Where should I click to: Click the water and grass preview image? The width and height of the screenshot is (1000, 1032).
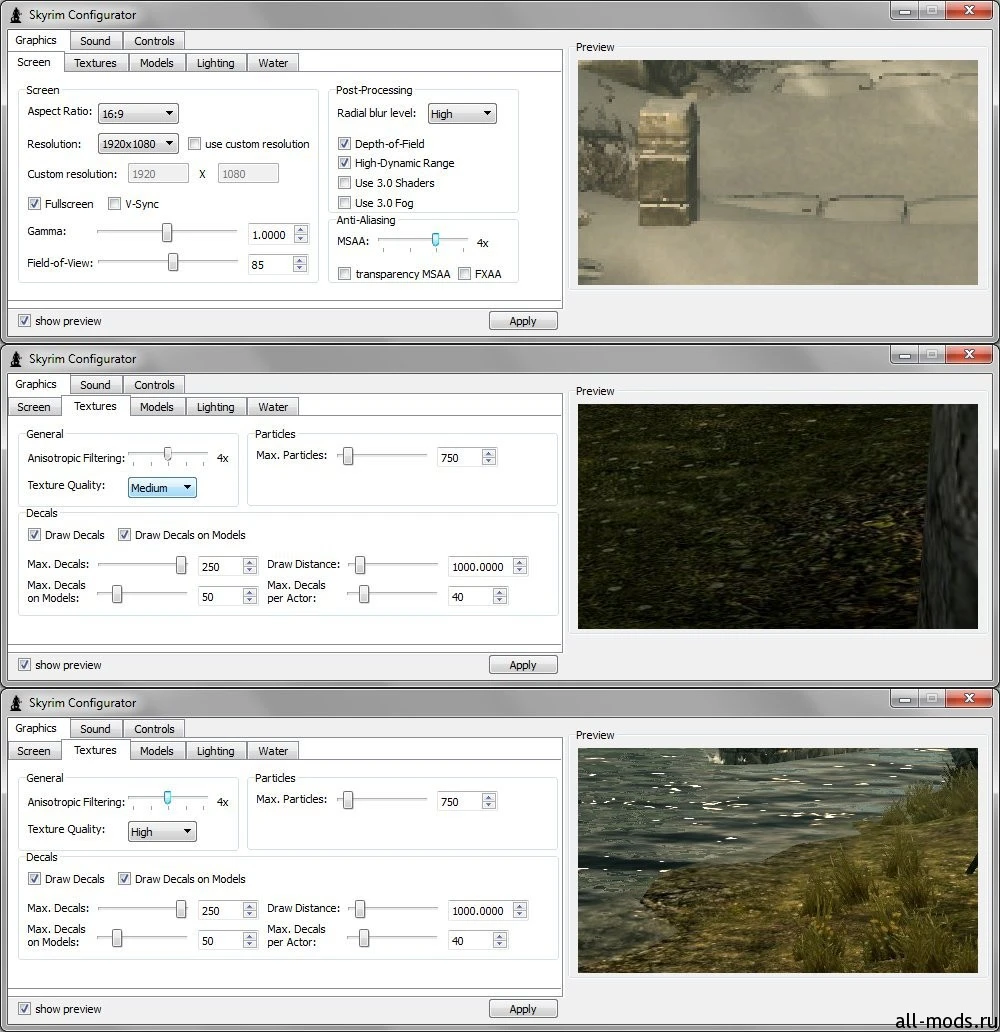777,860
